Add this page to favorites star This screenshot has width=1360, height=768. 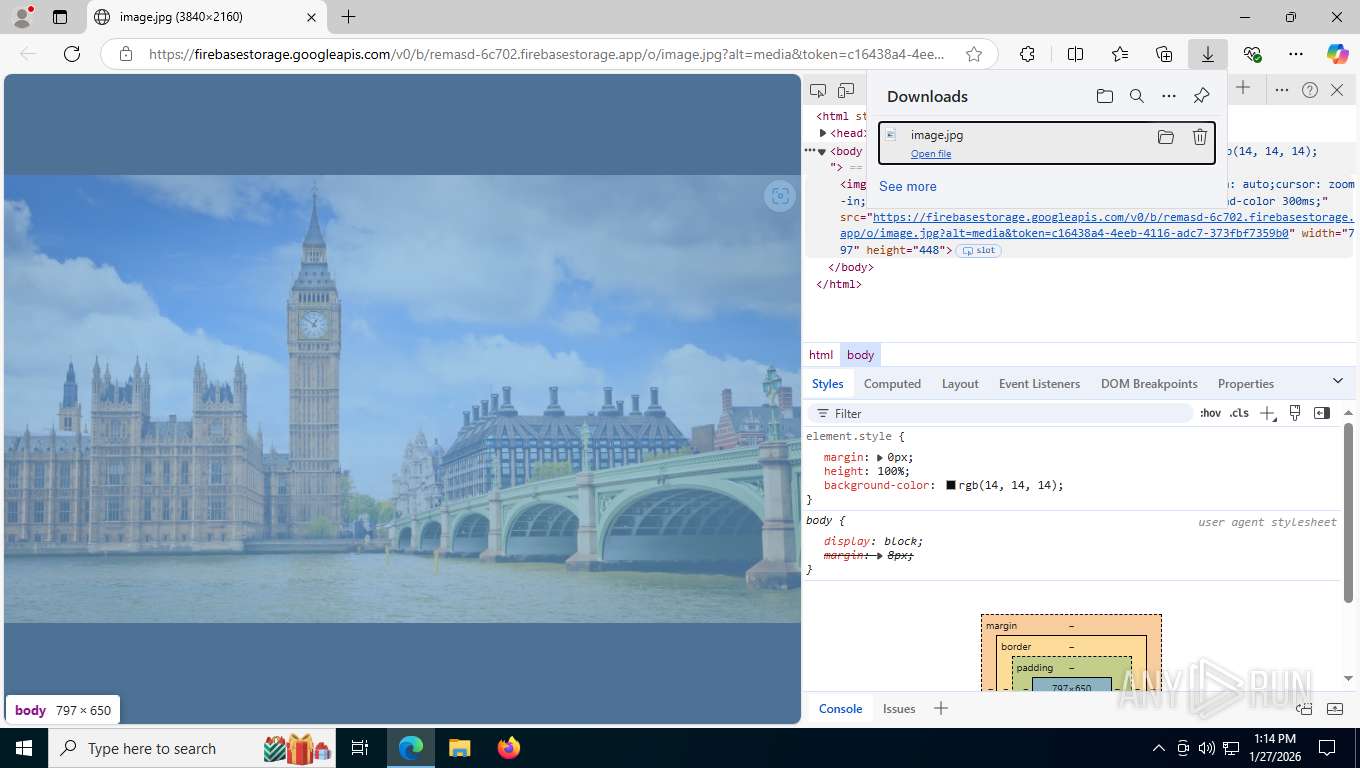(974, 54)
